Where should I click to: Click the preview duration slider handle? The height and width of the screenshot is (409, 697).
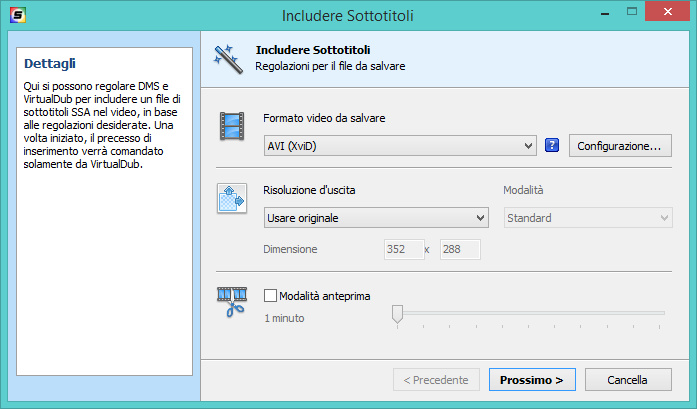pos(397,315)
